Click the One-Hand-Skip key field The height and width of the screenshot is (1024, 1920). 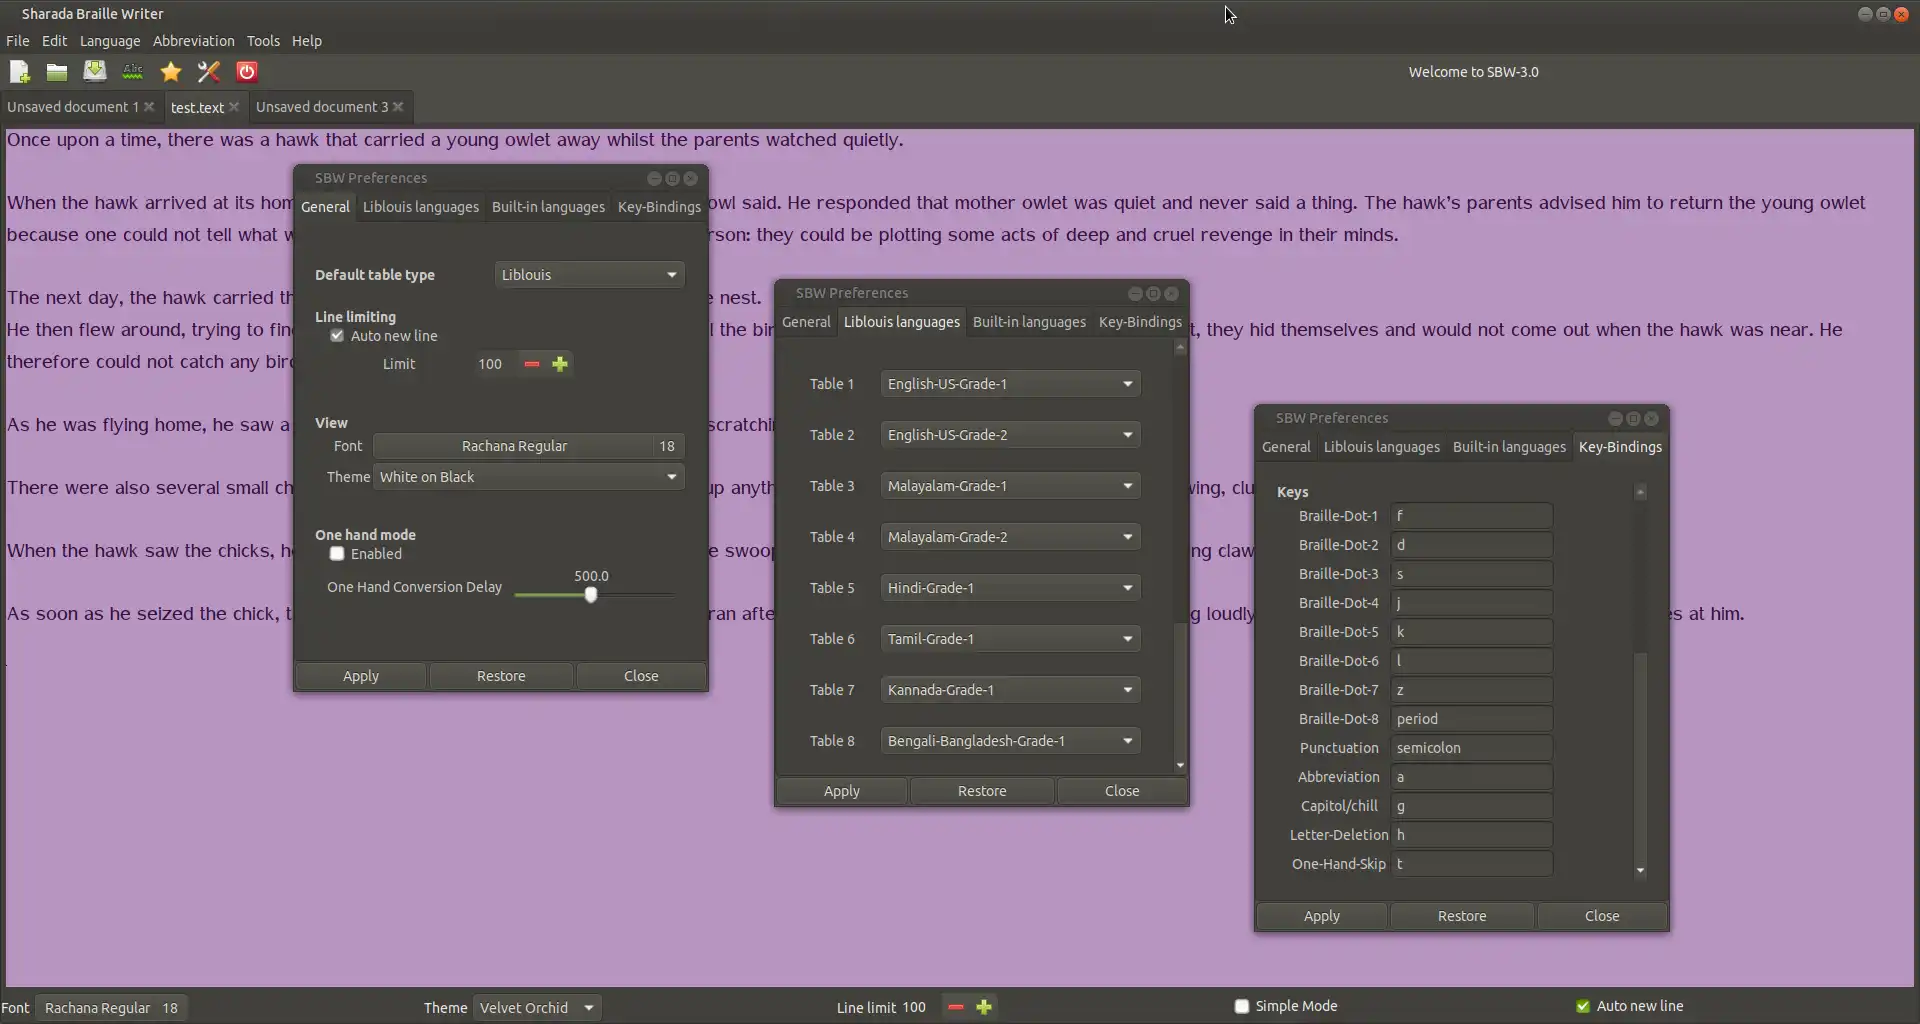1471,864
